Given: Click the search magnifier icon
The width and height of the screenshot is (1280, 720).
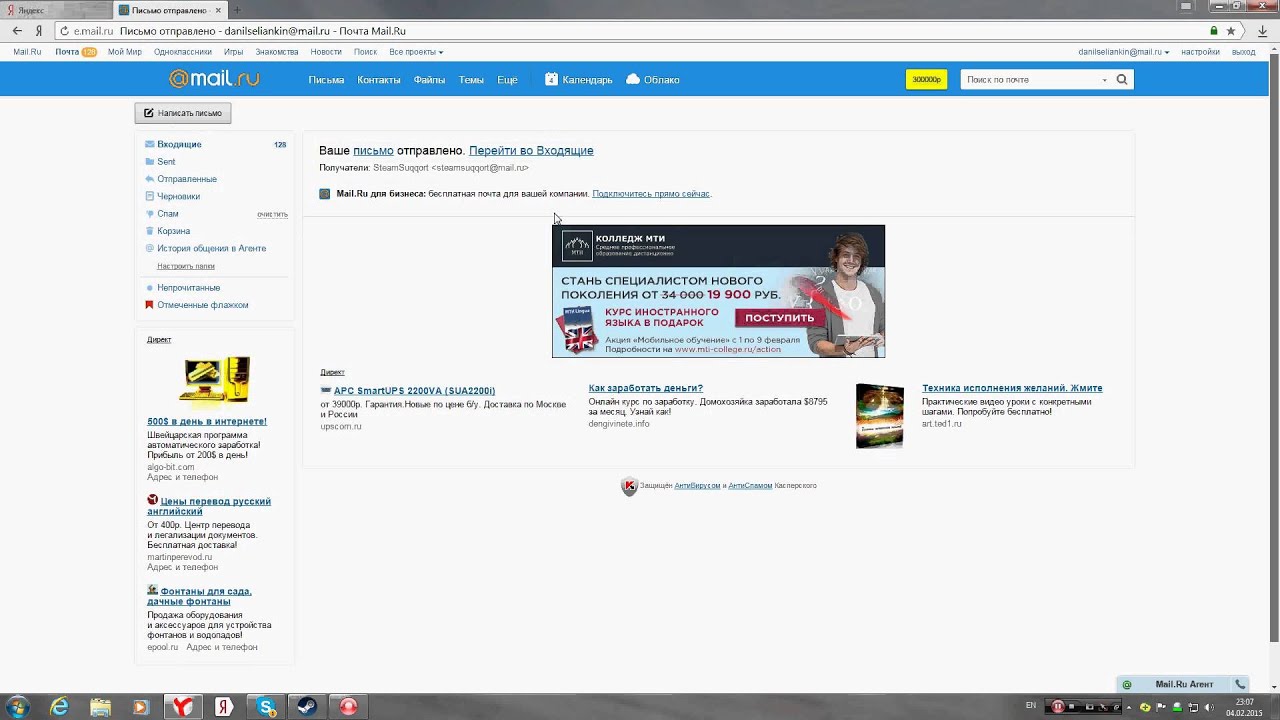Looking at the screenshot, I should (x=1122, y=79).
